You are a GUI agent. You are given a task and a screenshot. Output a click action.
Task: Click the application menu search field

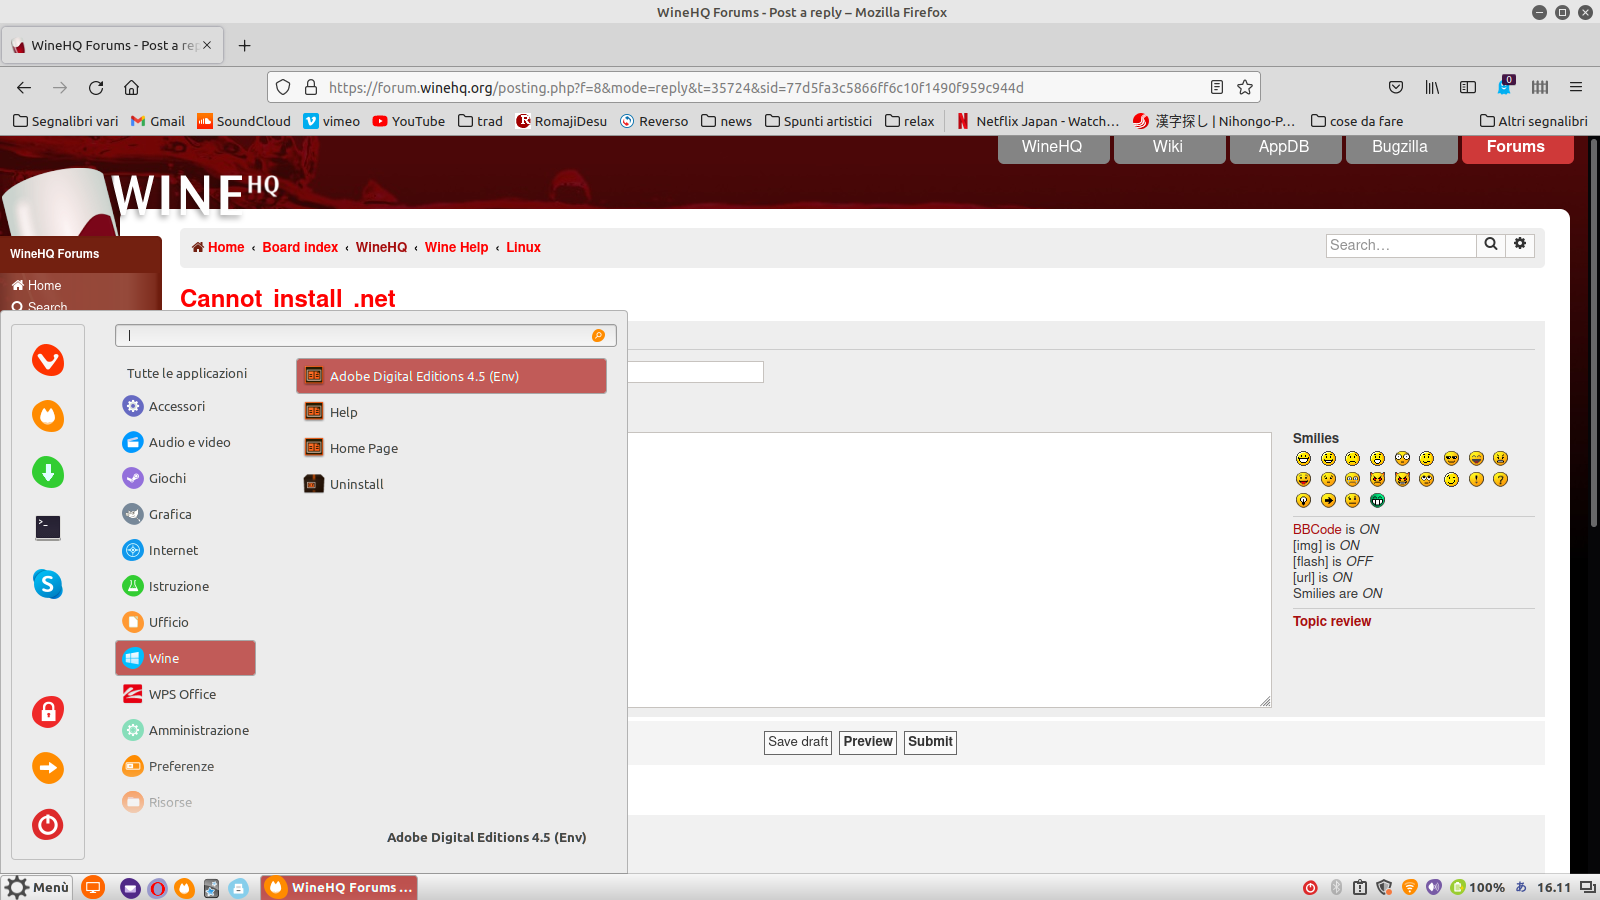365,336
